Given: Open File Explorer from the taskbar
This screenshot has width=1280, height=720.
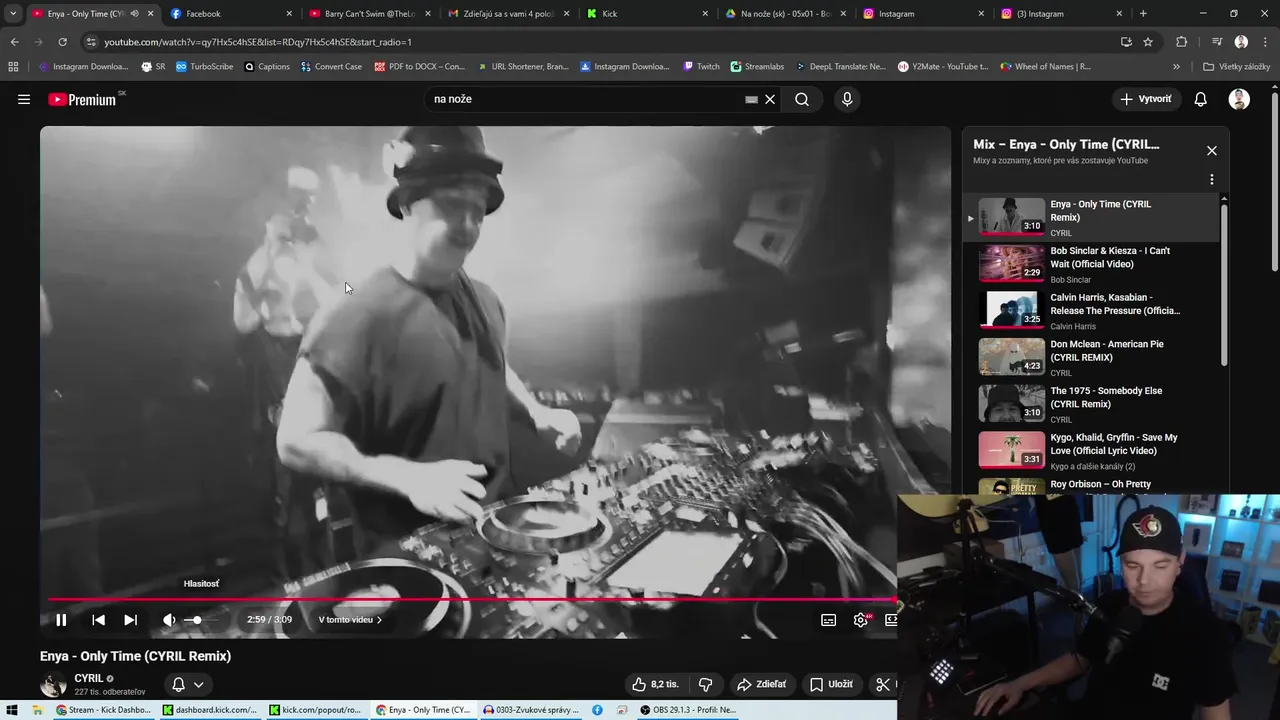Looking at the screenshot, I should point(38,710).
